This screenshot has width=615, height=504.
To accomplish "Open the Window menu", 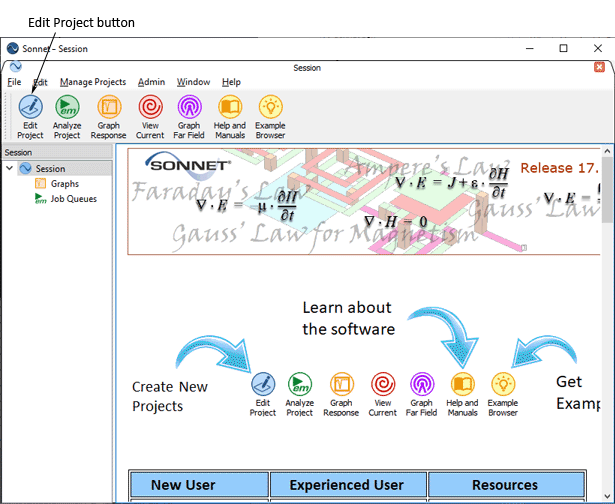I will tap(193, 82).
